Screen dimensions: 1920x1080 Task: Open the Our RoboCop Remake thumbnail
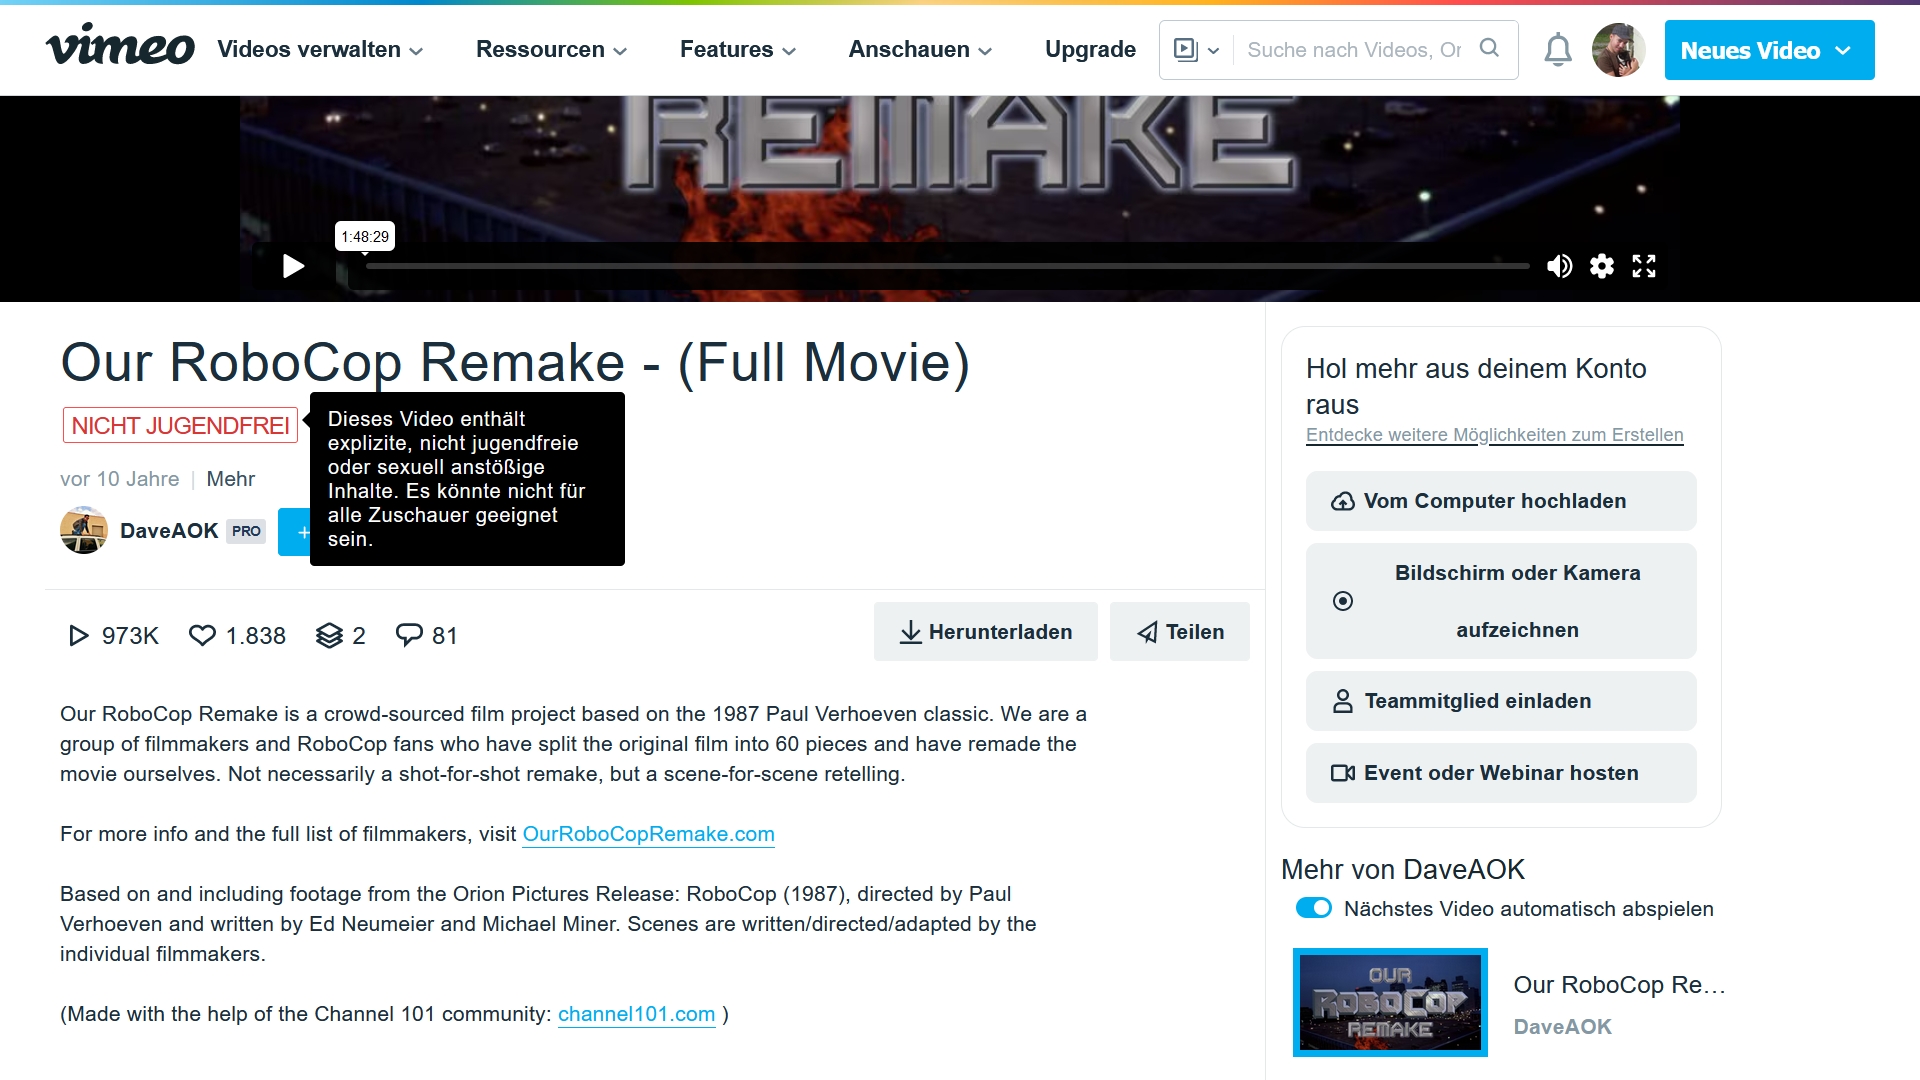click(x=1390, y=1002)
